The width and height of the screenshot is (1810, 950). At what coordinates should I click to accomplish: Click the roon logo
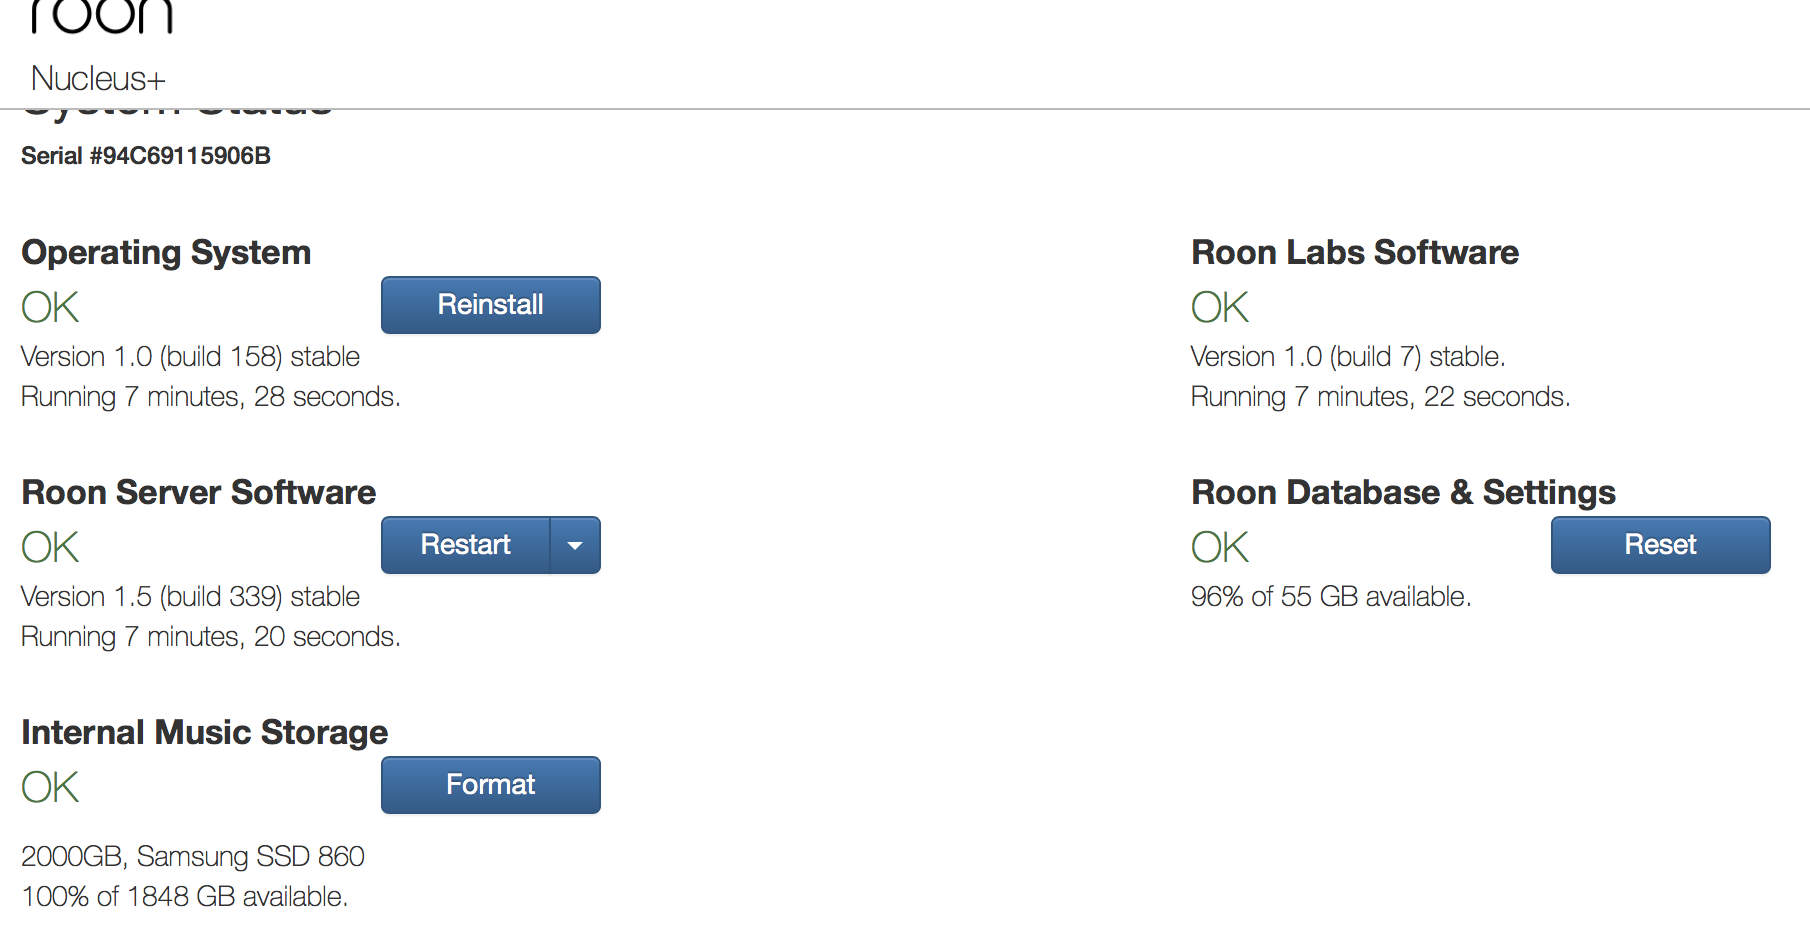click(x=102, y=16)
